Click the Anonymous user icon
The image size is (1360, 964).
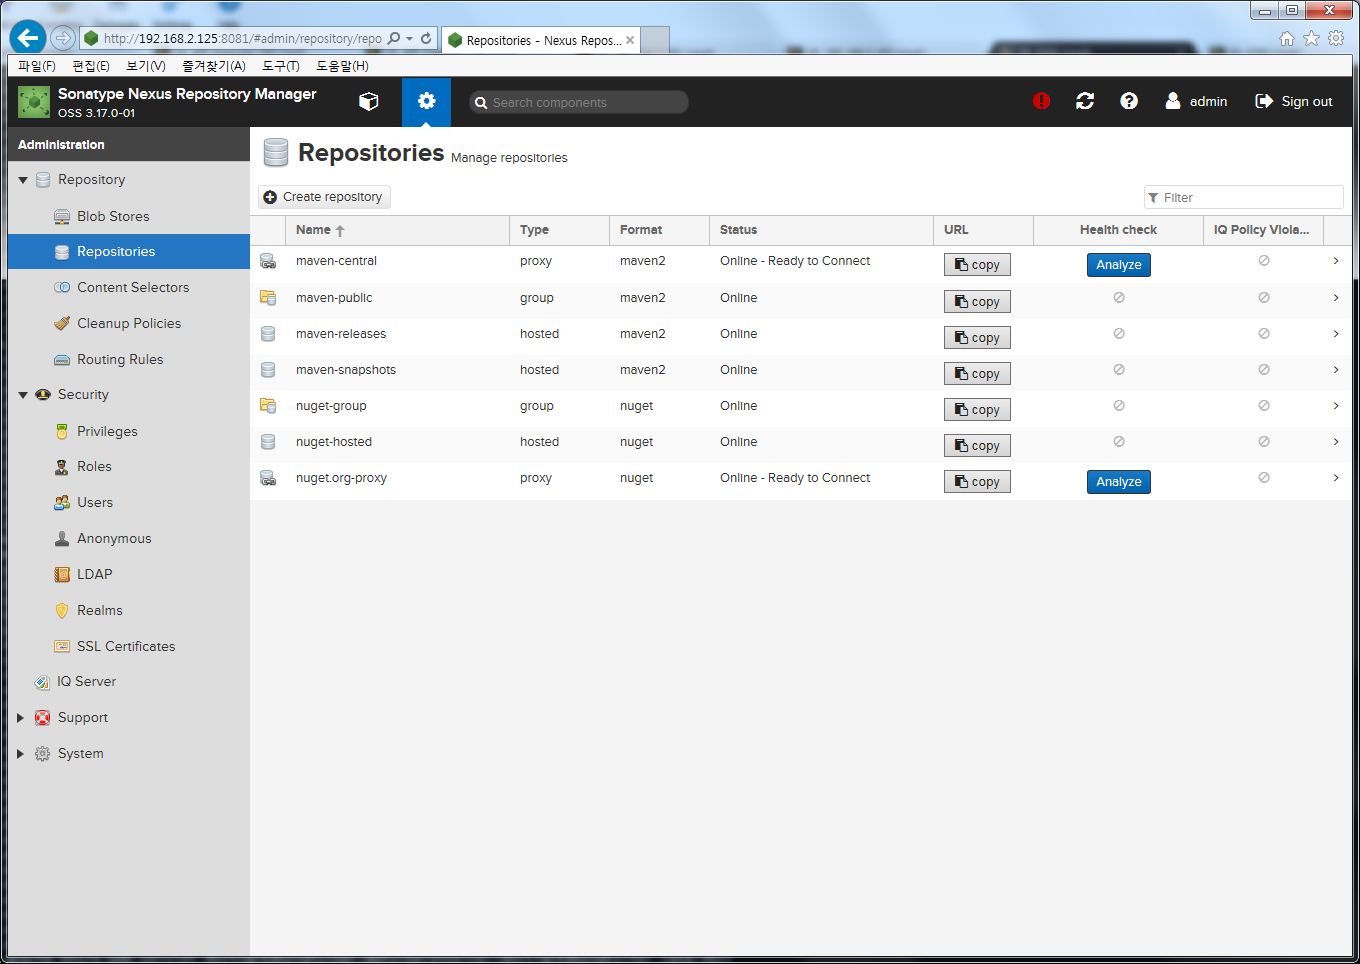coord(62,538)
